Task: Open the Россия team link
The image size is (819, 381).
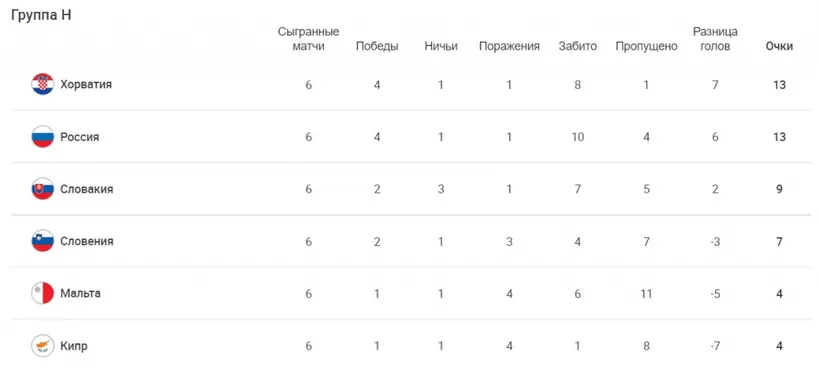Action: [79, 137]
